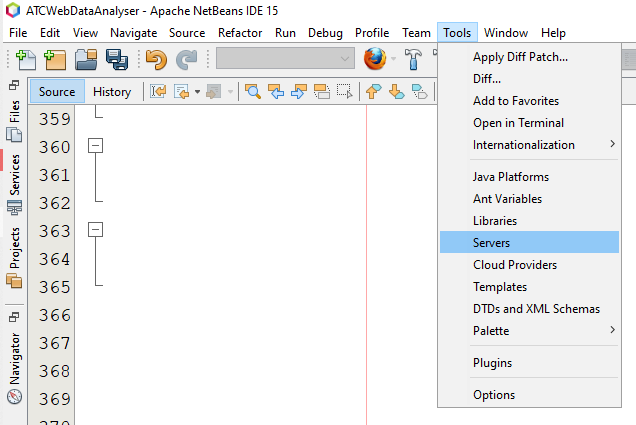Viewport: 636px width, 425px height.
Task: Click line number 366 in gutter
Action: coord(54,315)
